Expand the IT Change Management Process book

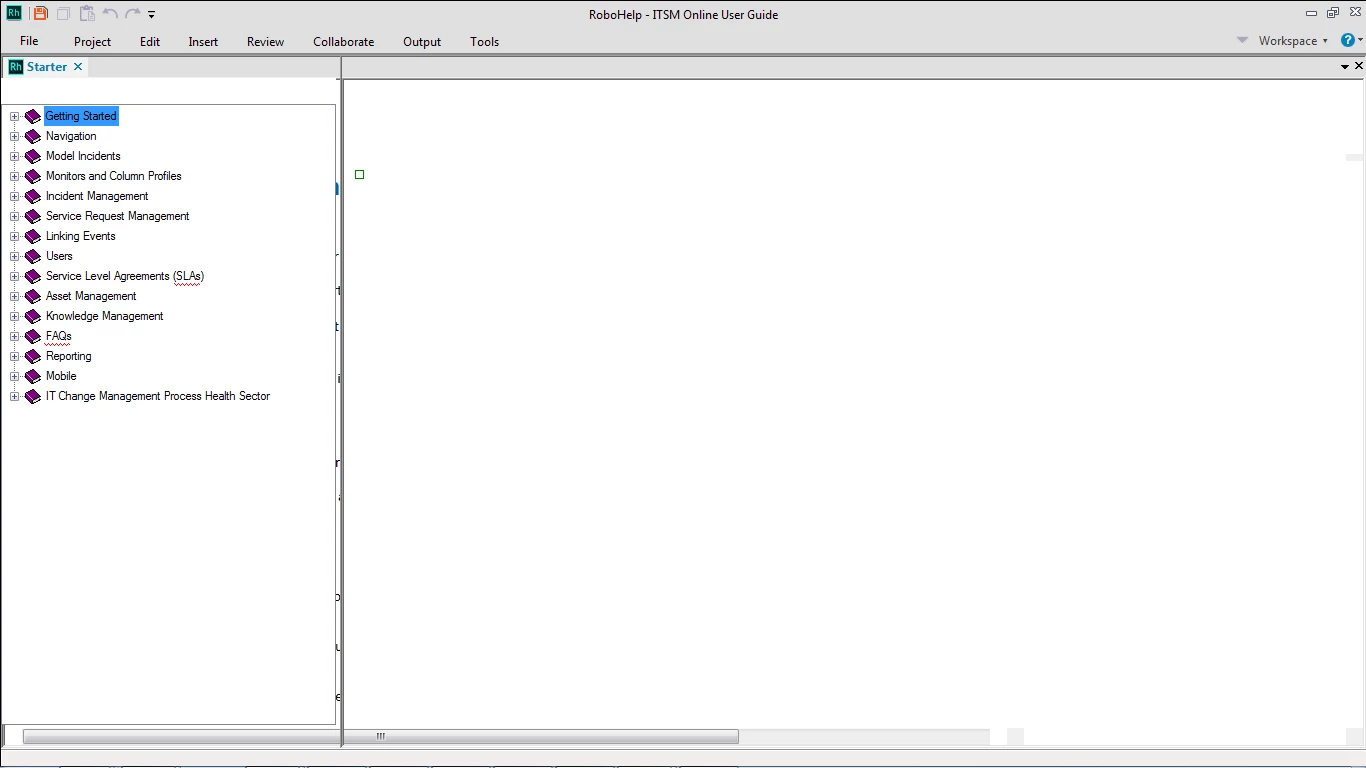[15, 396]
